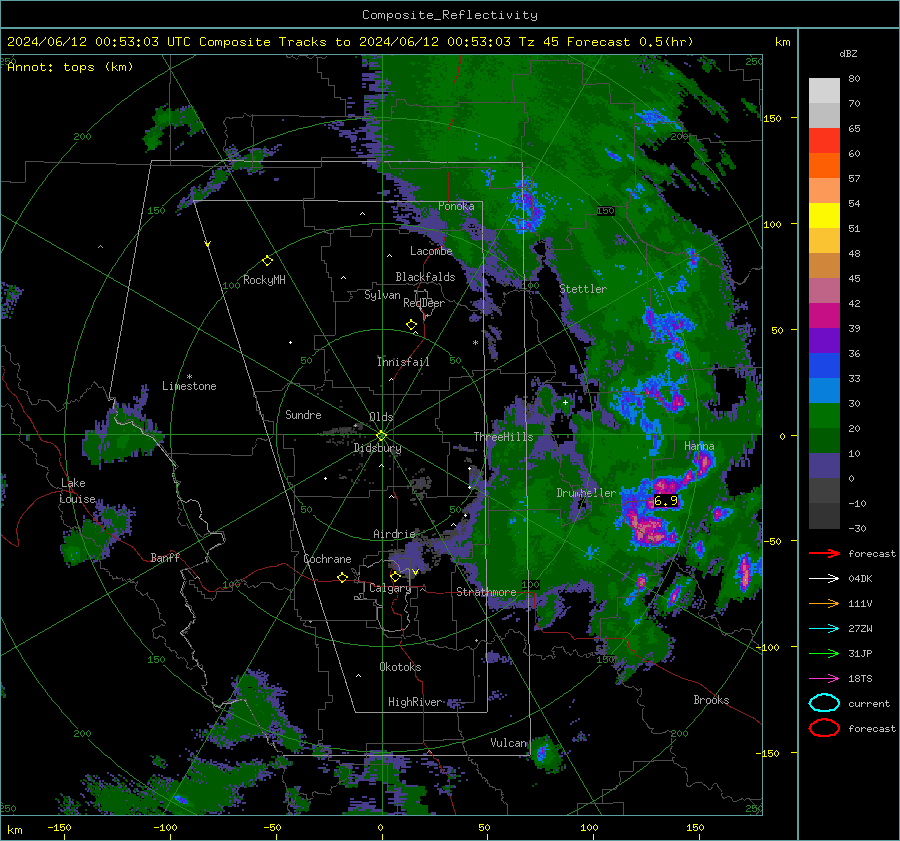This screenshot has height=841, width=900.
Task: Click the Stettler city label
Action: point(583,289)
